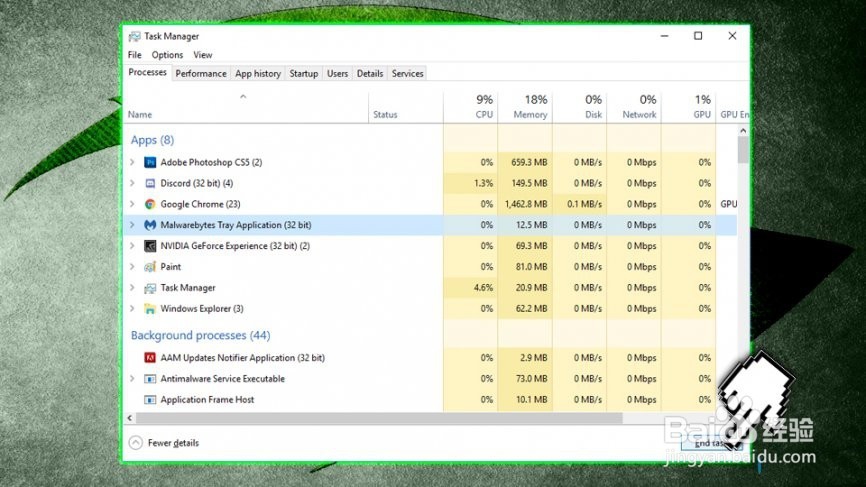Click the Google Chrome icon
The image size is (866, 487).
pos(150,204)
